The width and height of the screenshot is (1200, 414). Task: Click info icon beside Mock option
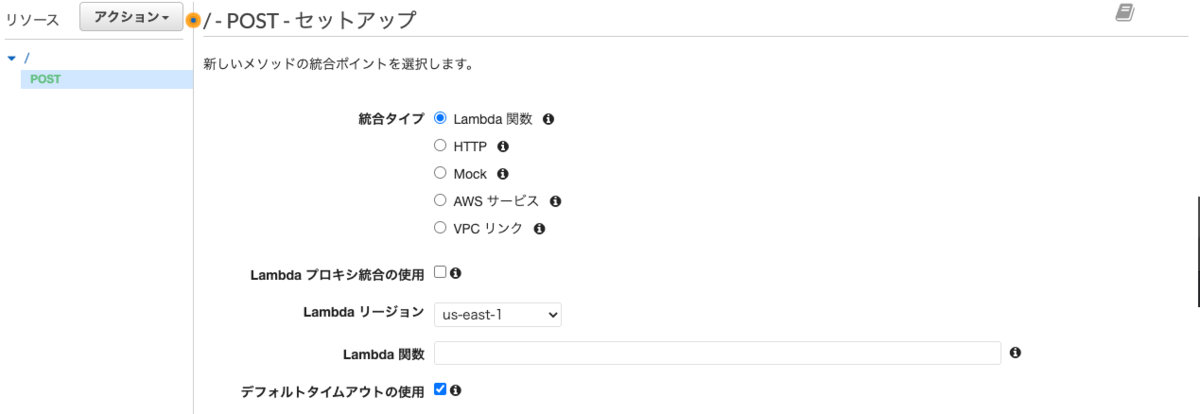[503, 174]
